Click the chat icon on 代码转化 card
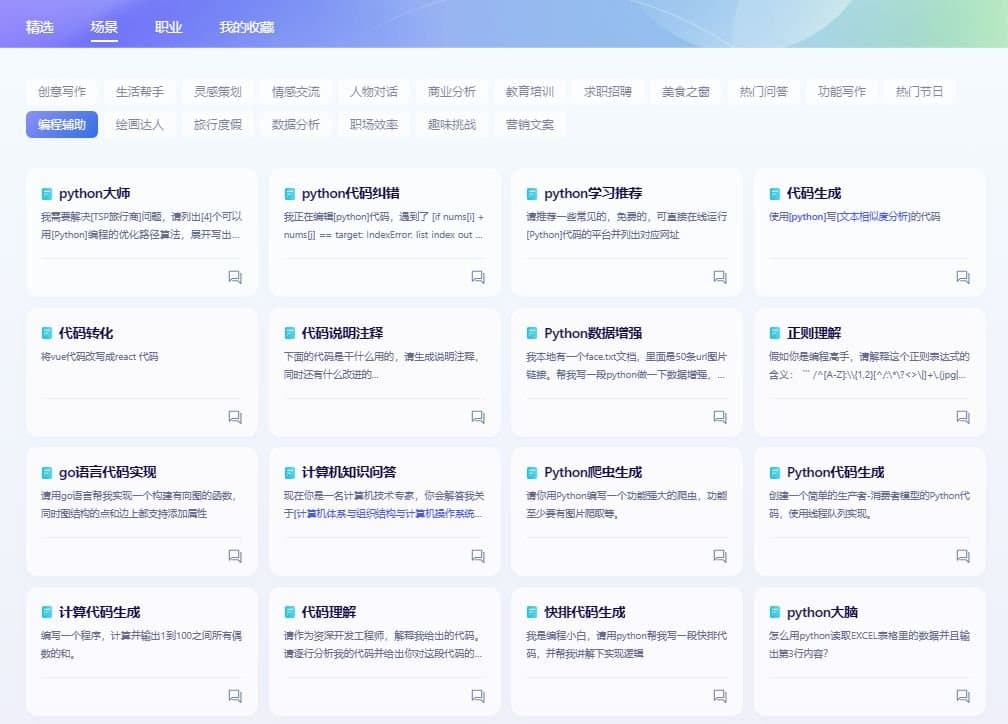Image resolution: width=1008 pixels, height=724 pixels. pyautogui.click(x=235, y=417)
